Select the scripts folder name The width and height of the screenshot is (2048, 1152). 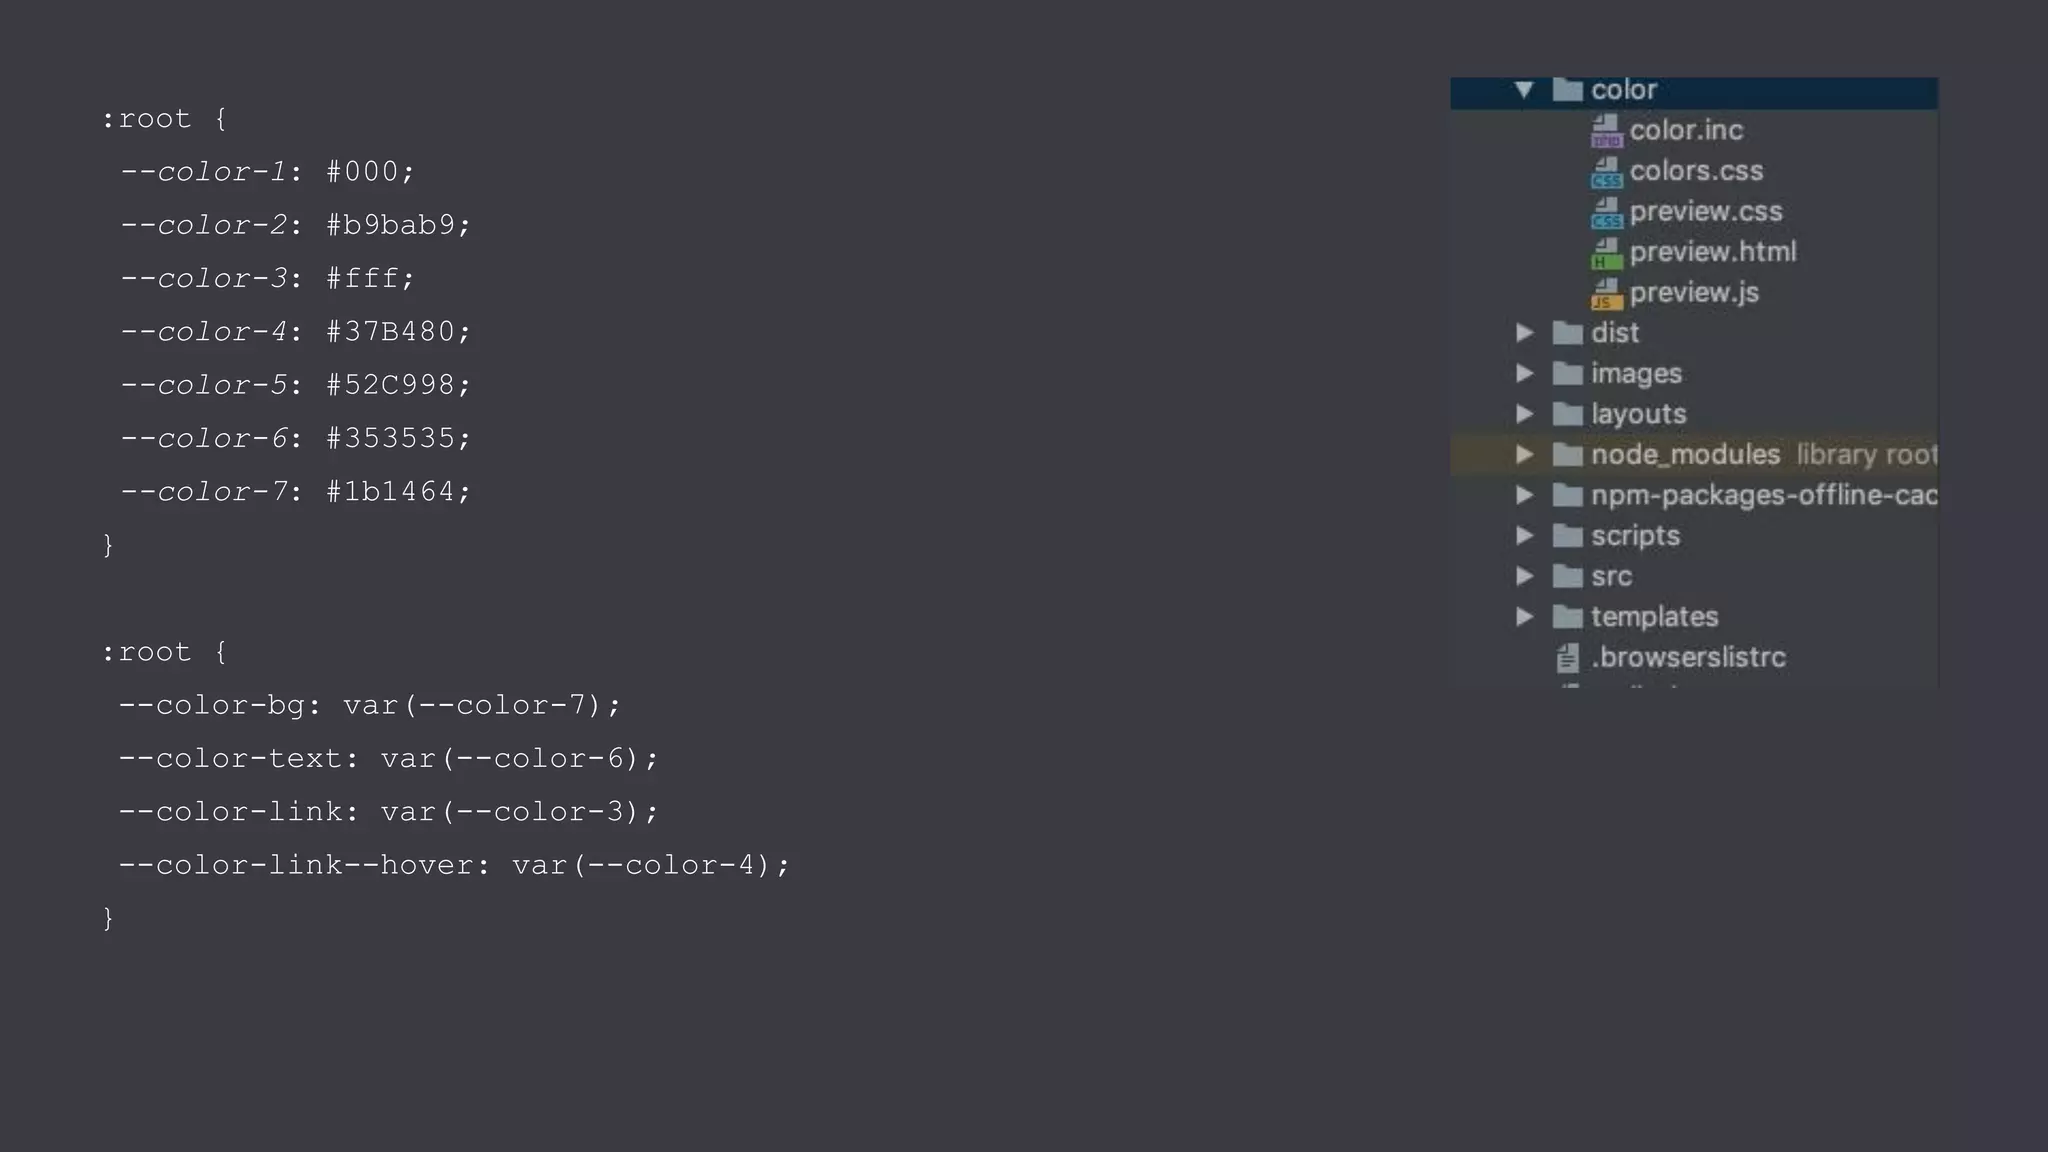[x=1635, y=535]
